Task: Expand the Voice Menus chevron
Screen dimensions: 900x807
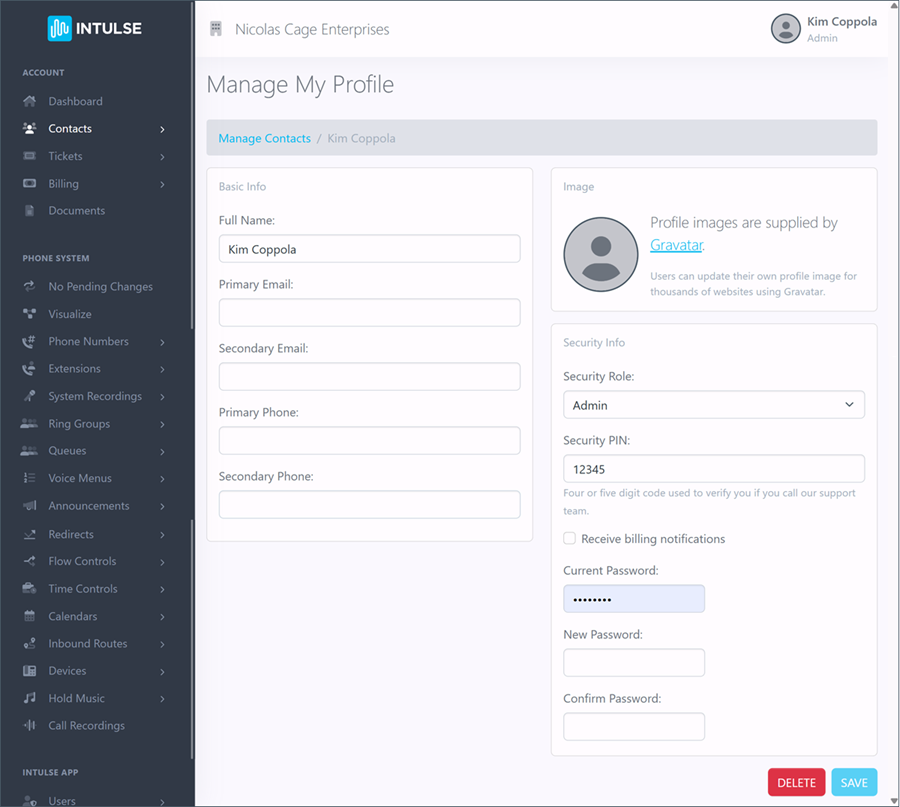Action: [162, 479]
